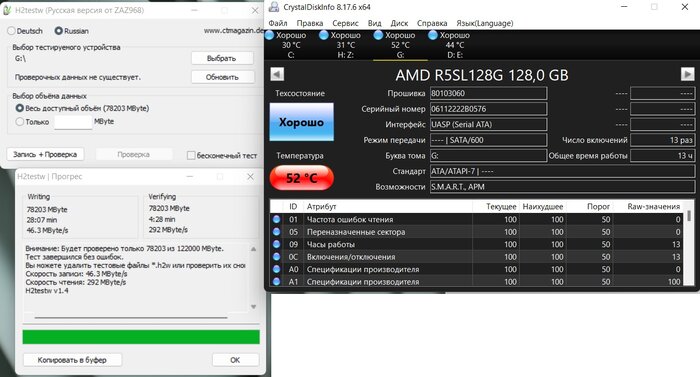Click the Режим передачи field SATA/600

pos(488,140)
